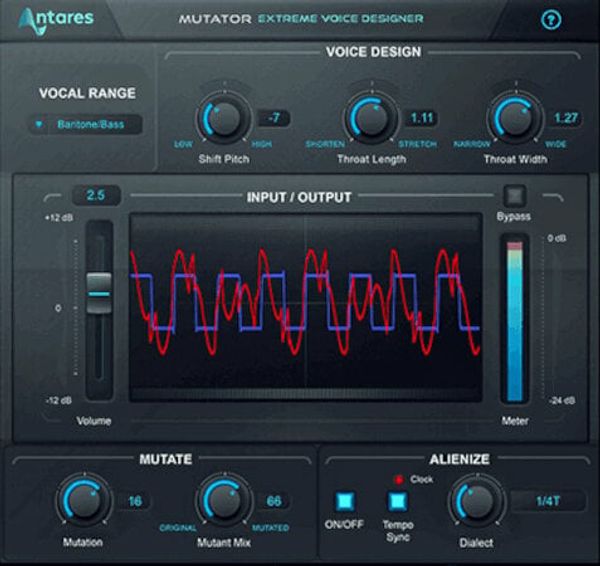Click the NARROW label
This screenshot has height=566, width=600.
pos(471,144)
